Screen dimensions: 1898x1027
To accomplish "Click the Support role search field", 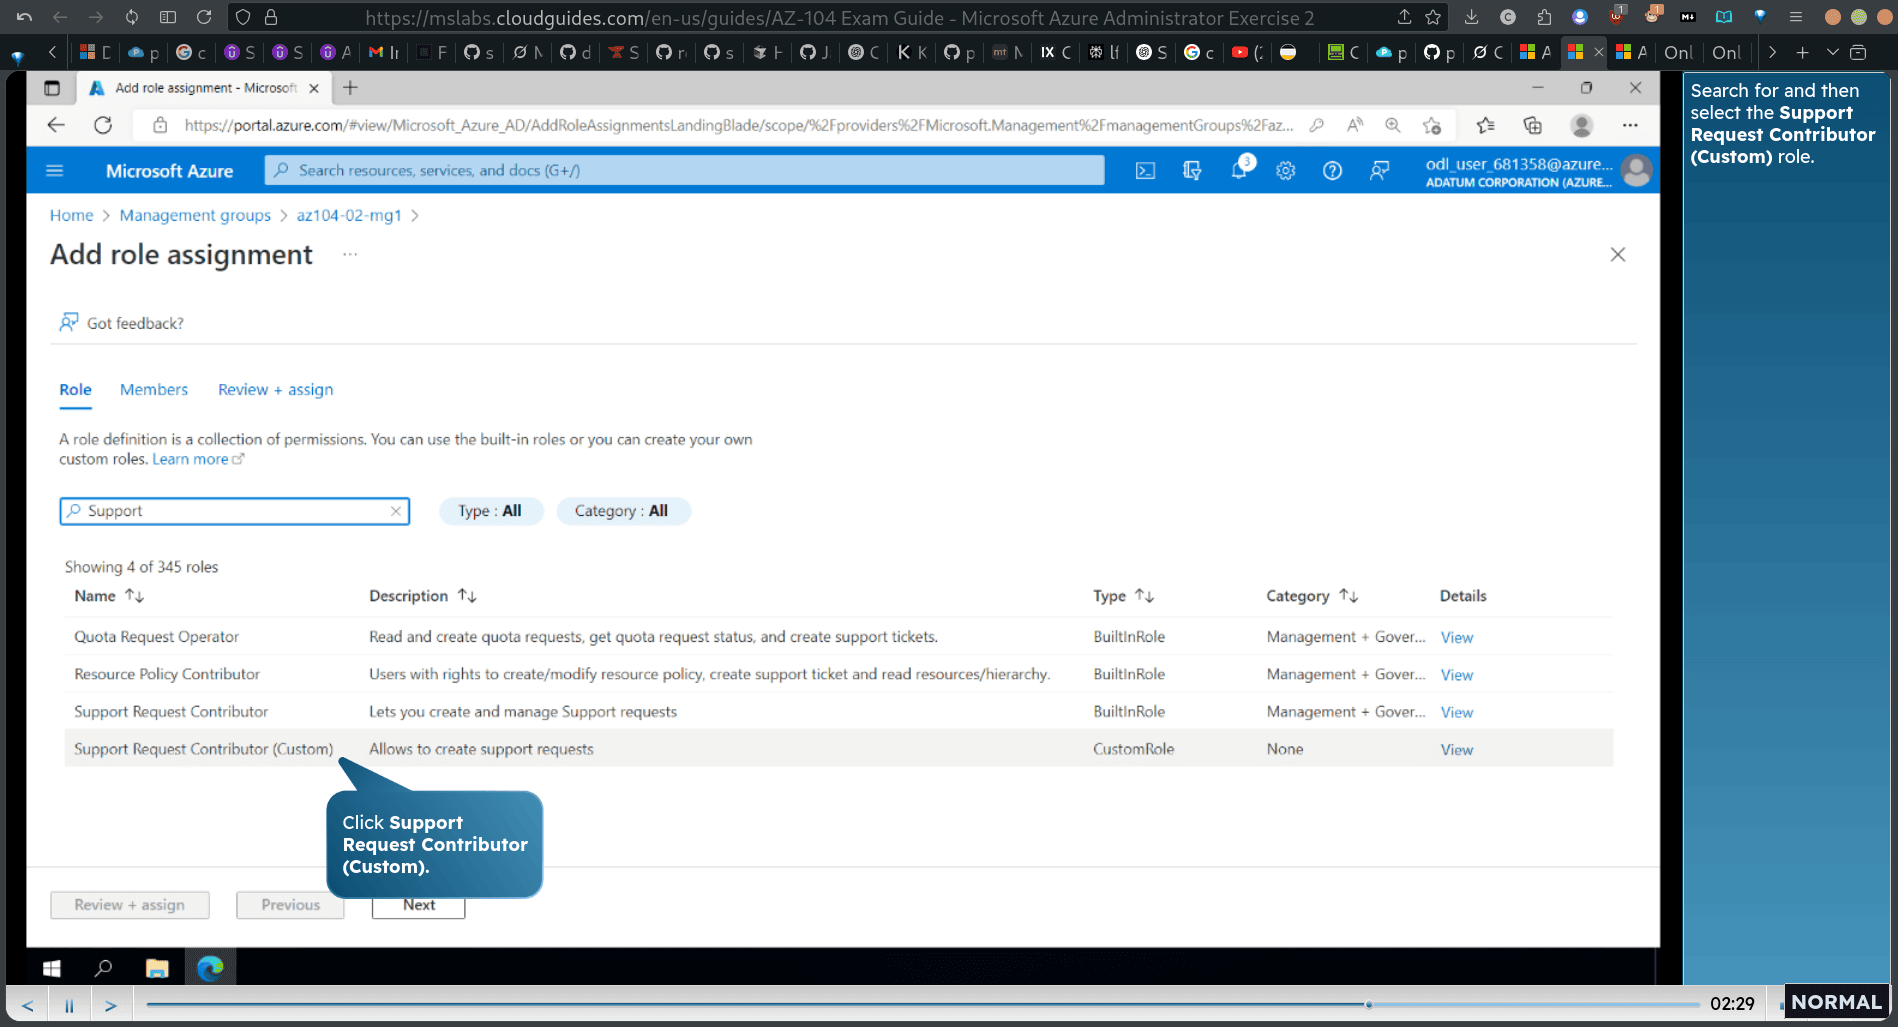I will click(x=235, y=511).
